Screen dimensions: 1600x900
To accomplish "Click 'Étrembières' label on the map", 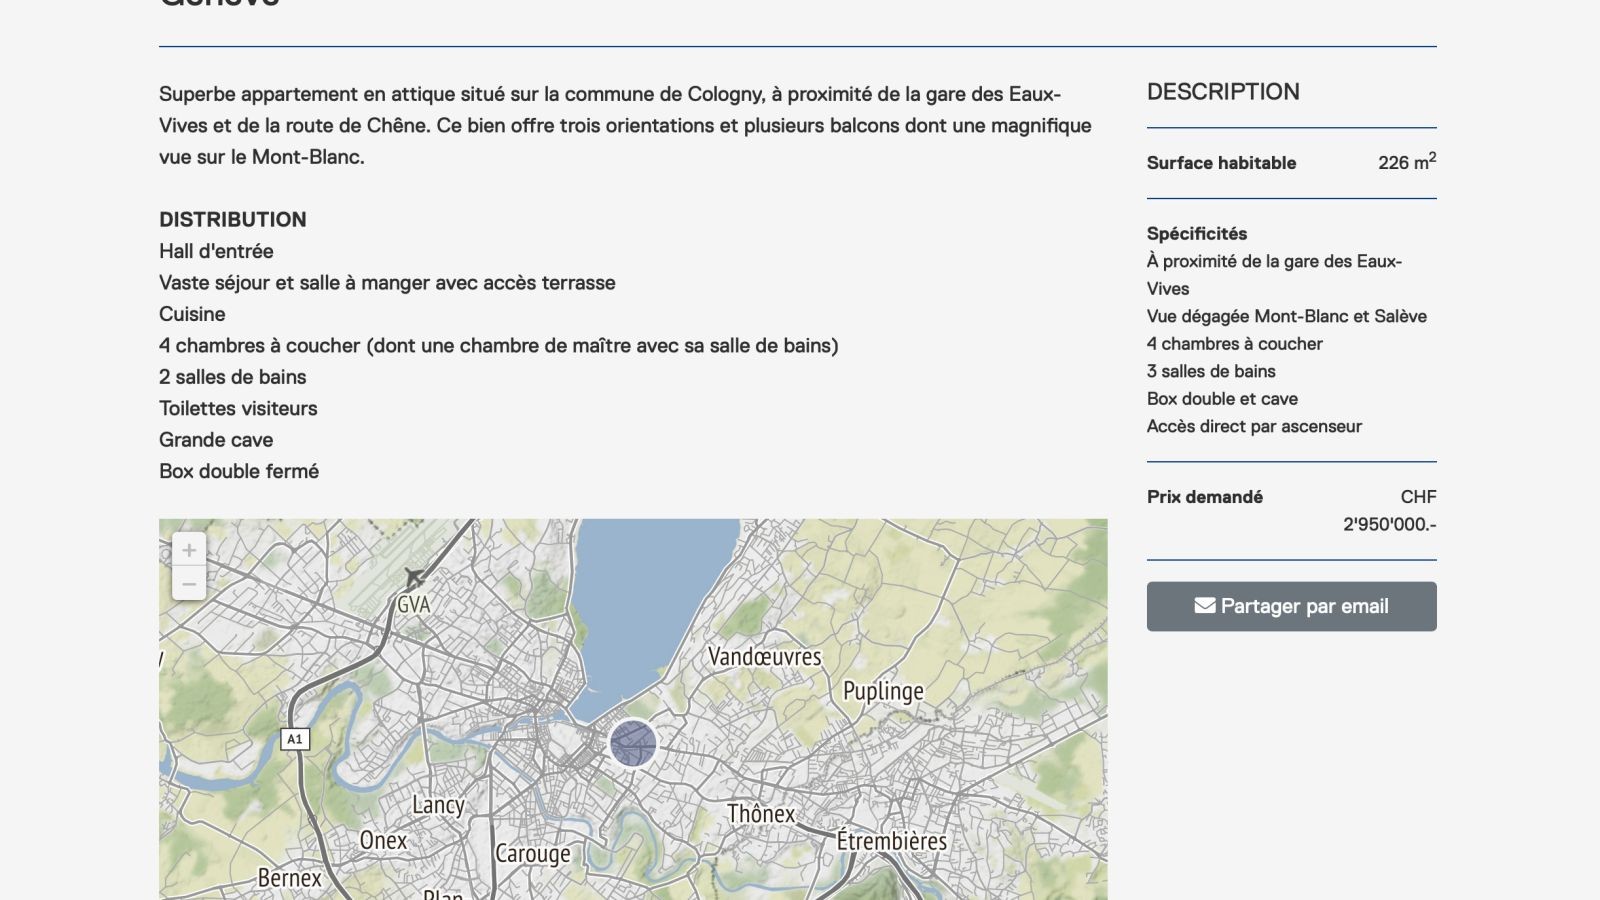I will click(x=889, y=842).
